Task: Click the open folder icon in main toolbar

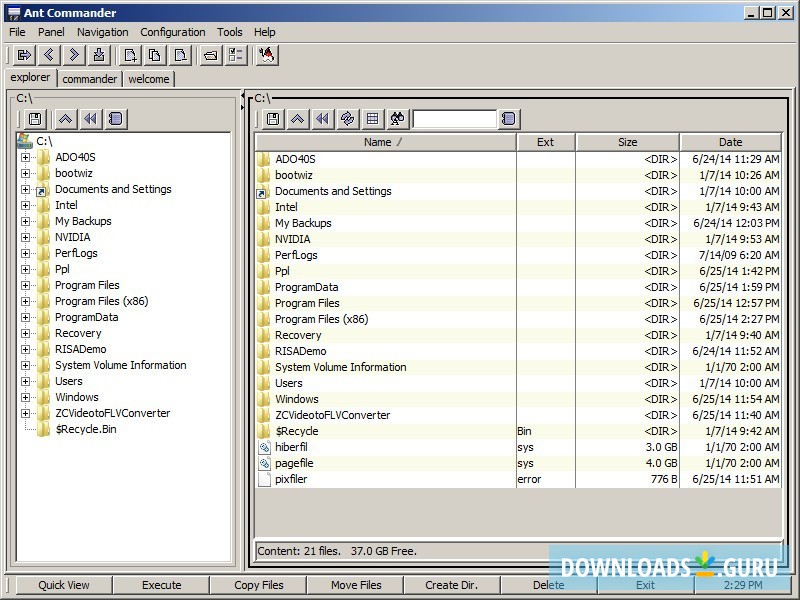Action: (210, 55)
